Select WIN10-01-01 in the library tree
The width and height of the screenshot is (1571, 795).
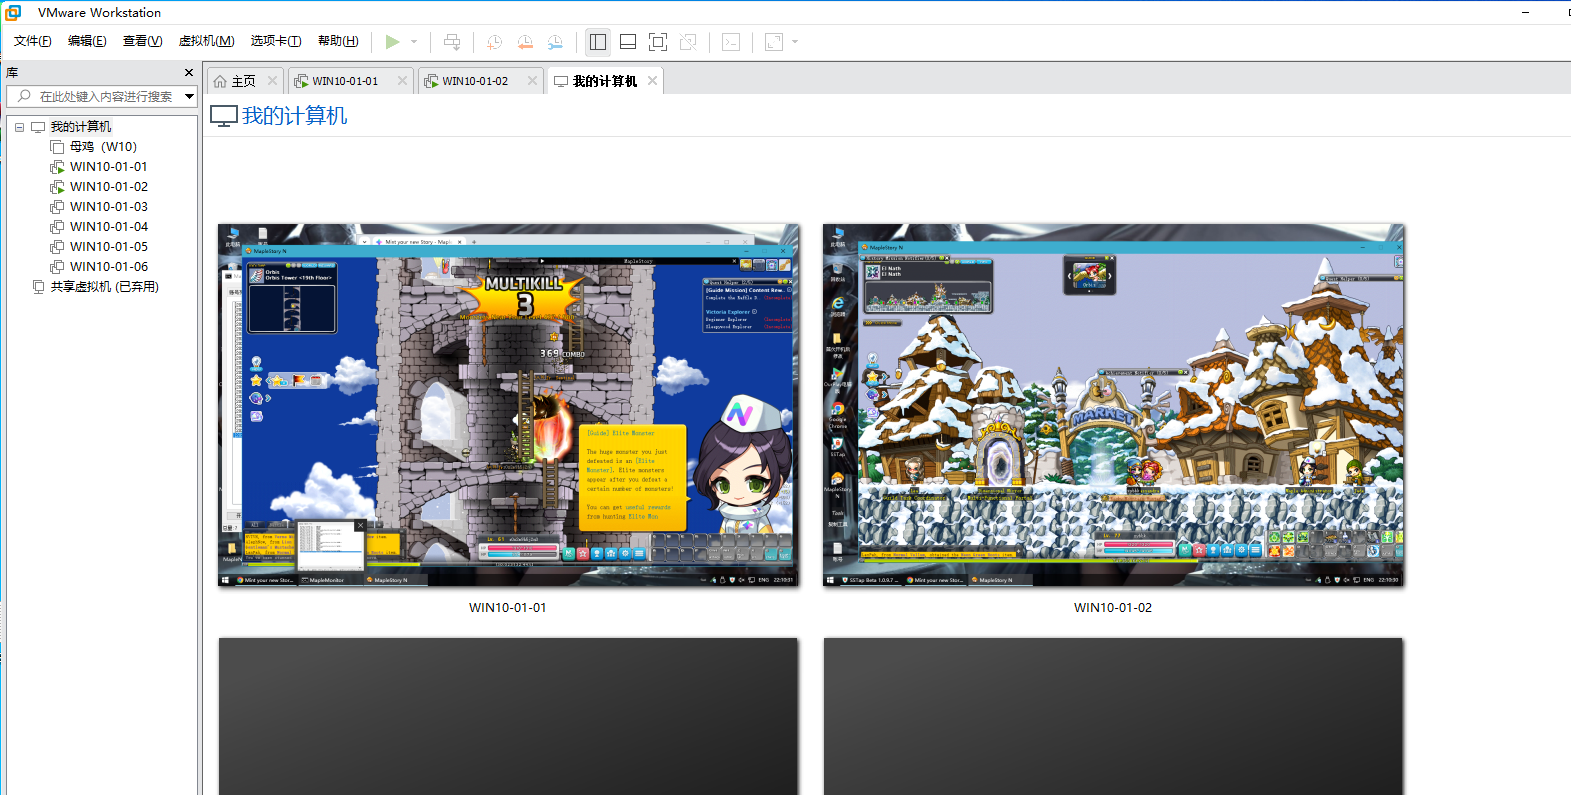(108, 167)
